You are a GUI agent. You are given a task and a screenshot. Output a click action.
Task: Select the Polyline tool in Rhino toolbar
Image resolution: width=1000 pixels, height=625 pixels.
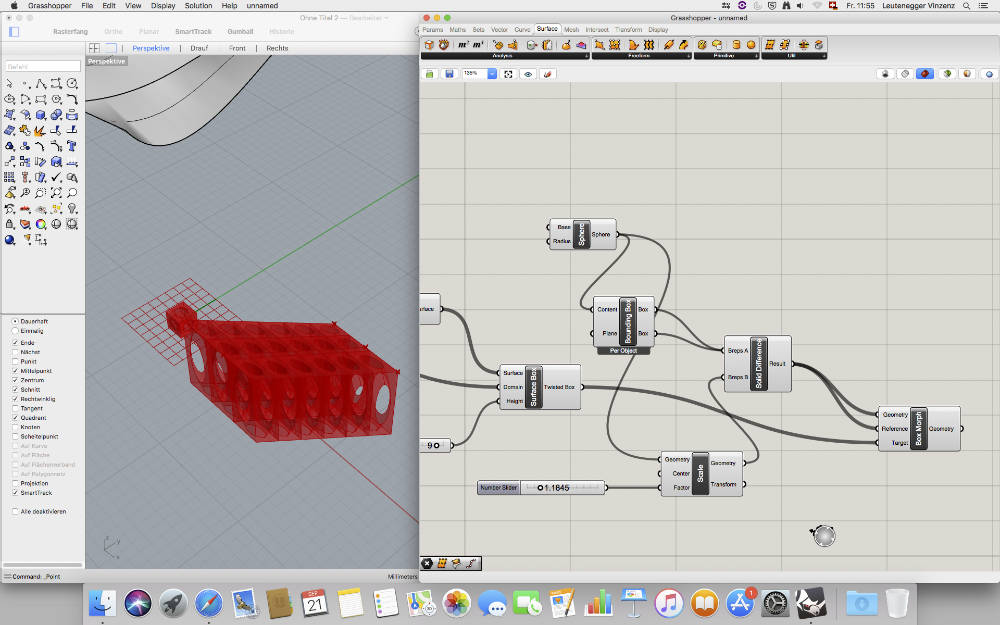(x=41, y=84)
